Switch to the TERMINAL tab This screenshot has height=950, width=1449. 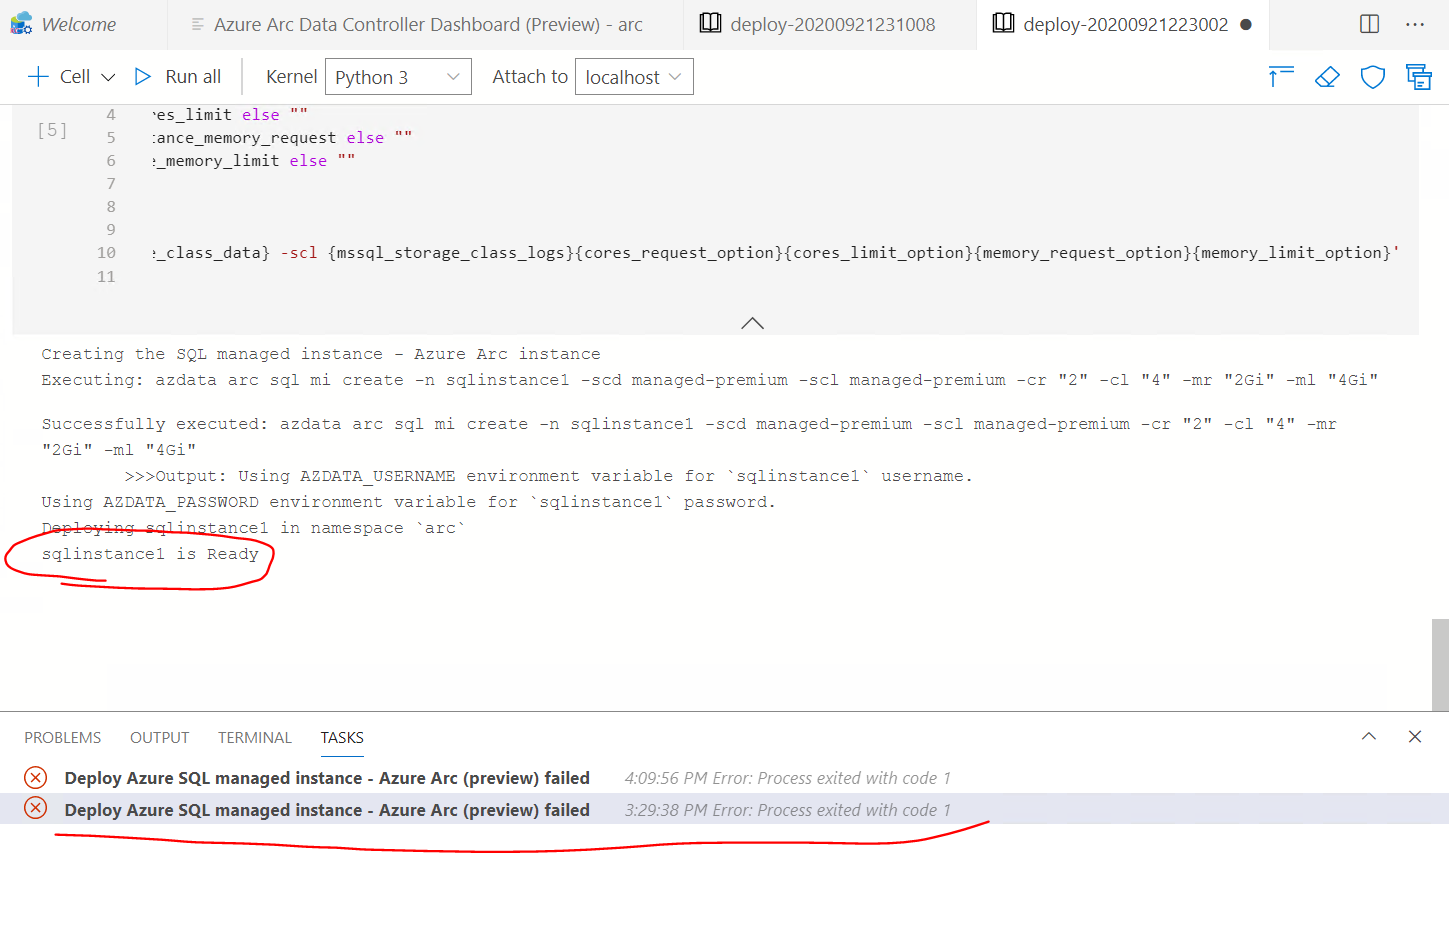coord(254,737)
